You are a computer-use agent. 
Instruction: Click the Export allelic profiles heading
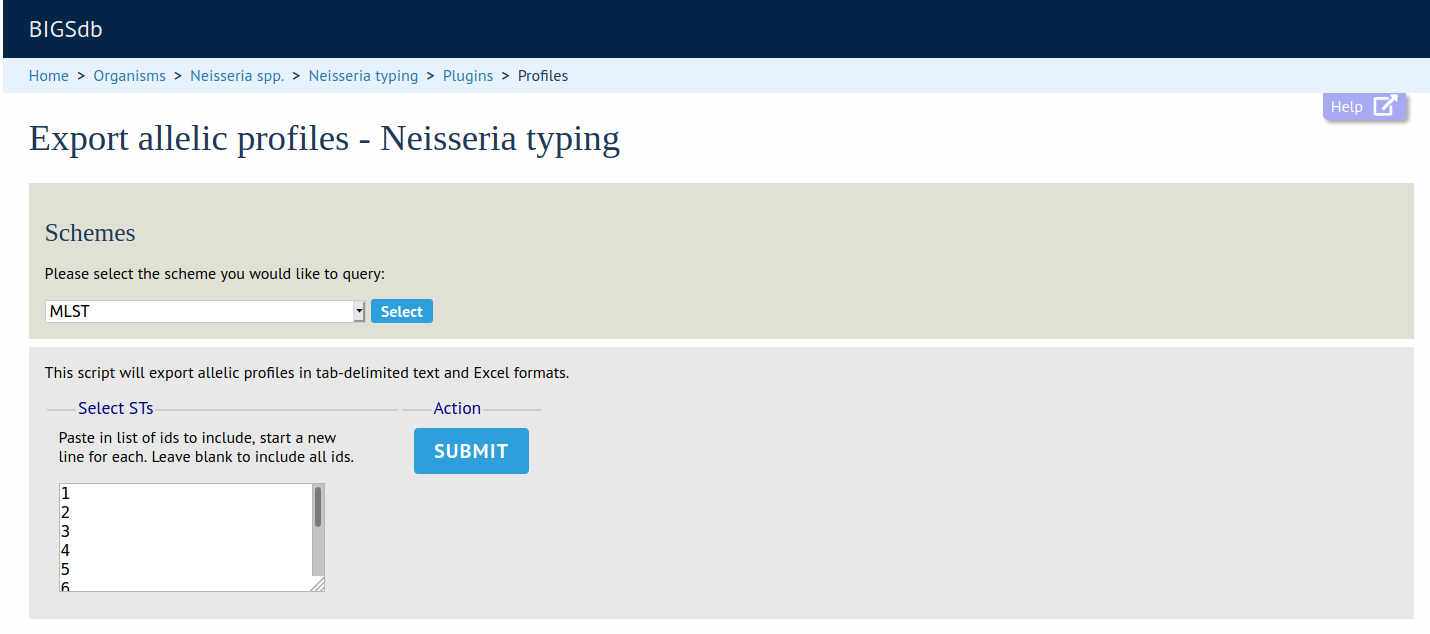324,138
